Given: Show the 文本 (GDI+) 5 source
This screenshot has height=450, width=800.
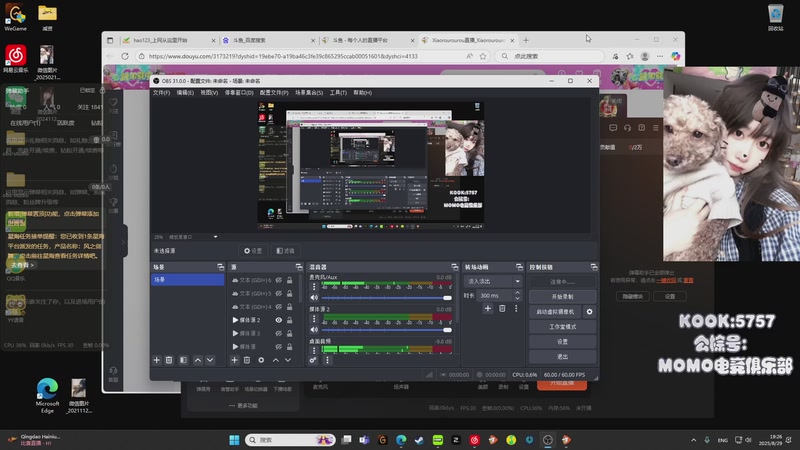Looking at the screenshot, I should (279, 293).
